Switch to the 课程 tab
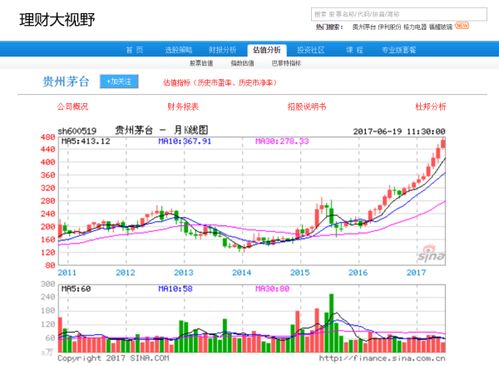This screenshot has width=499, height=365. (x=354, y=50)
